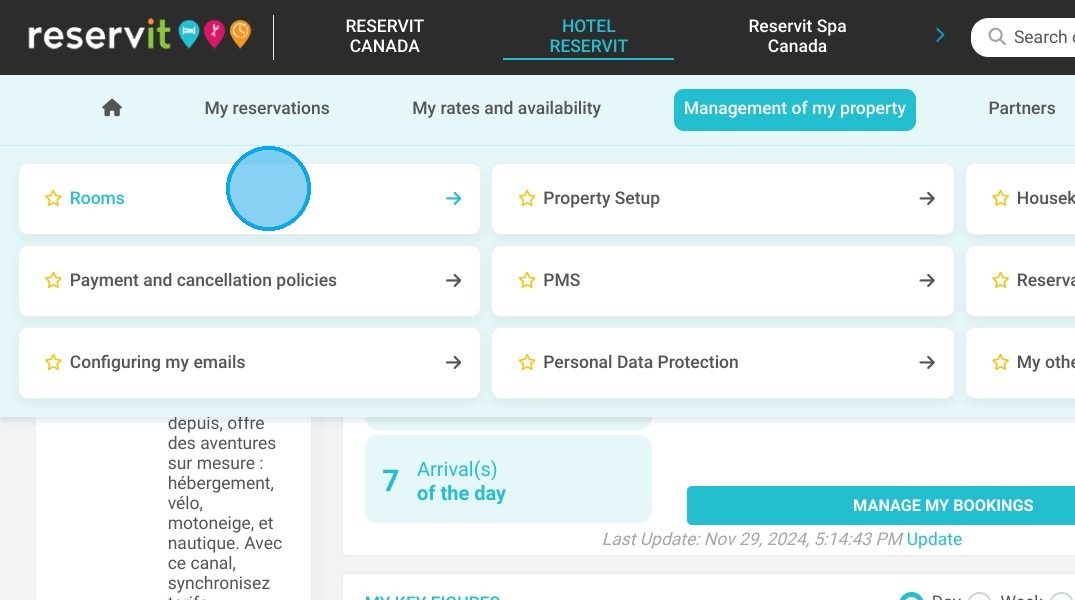This screenshot has width=1075, height=600.
Task: Go to the home icon
Action: click(x=112, y=108)
